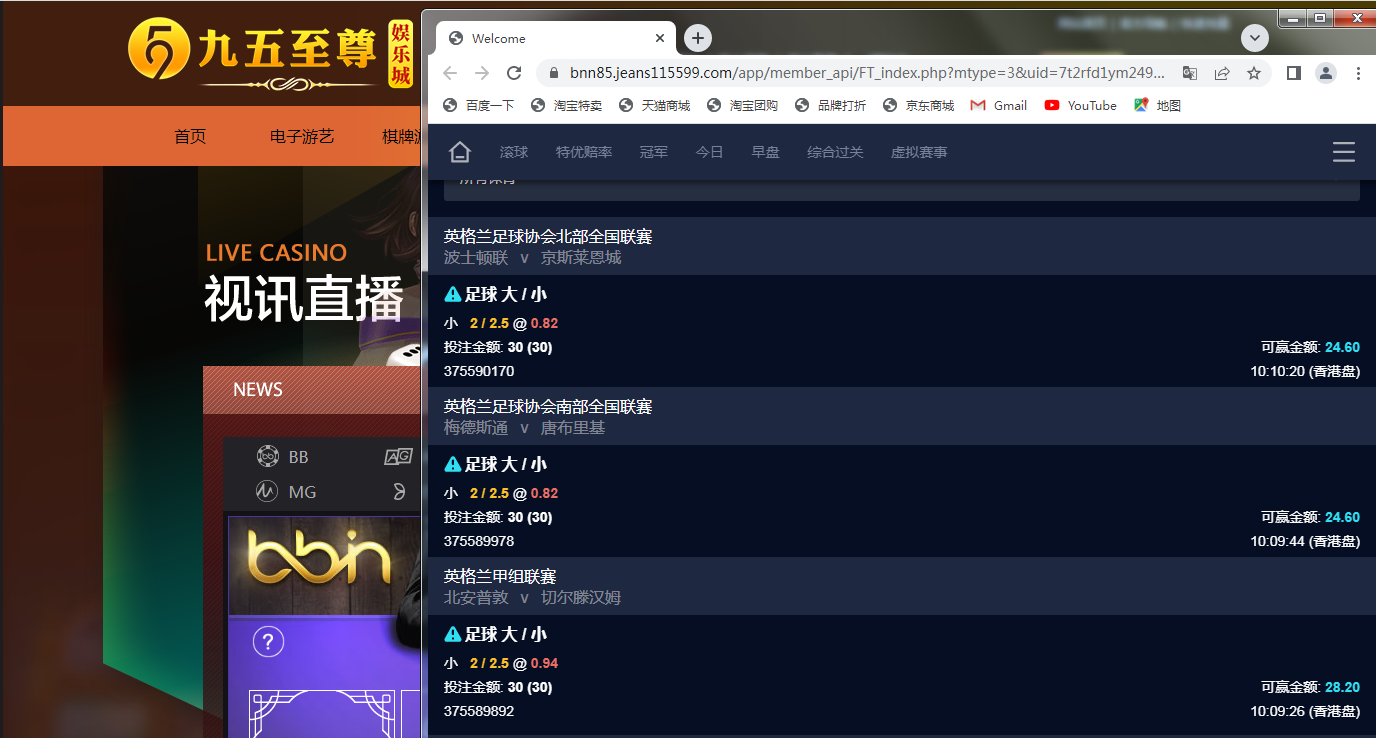Click the league name 英格兰足球协会北部全国联赛
1376x738 pixels.
548,237
